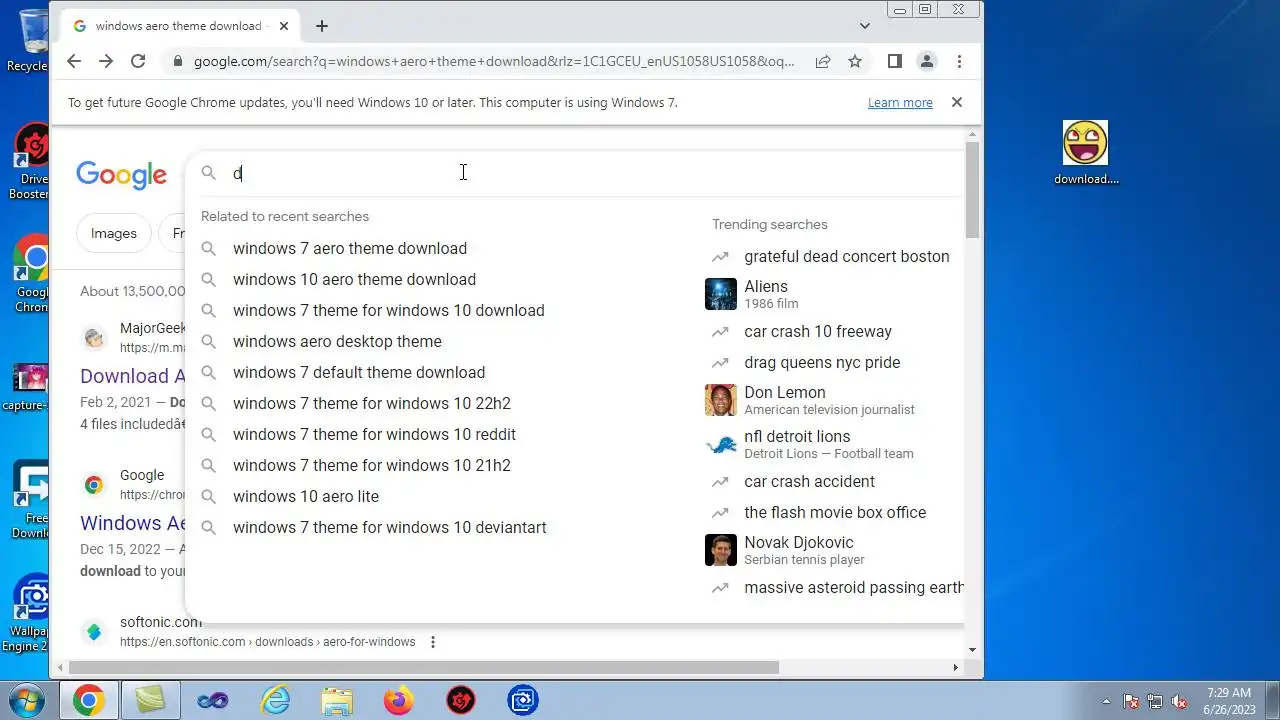Open Windows Explorer folder in taskbar

336,700
